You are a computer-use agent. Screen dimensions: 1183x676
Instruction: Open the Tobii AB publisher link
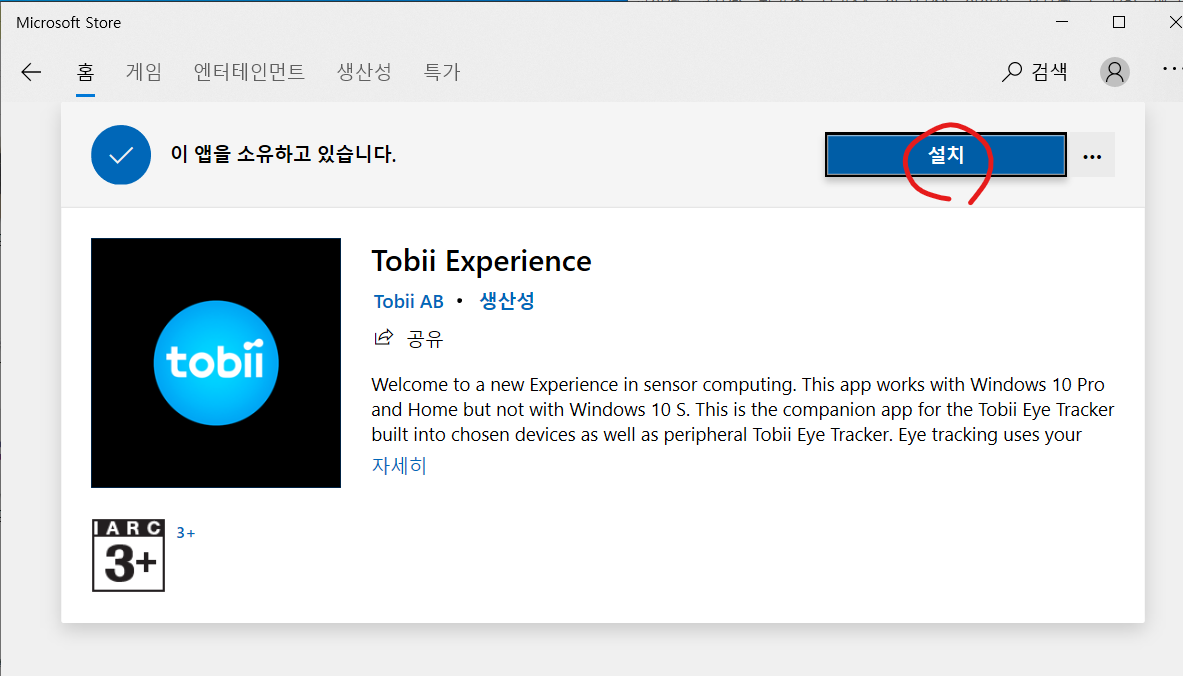tap(408, 302)
